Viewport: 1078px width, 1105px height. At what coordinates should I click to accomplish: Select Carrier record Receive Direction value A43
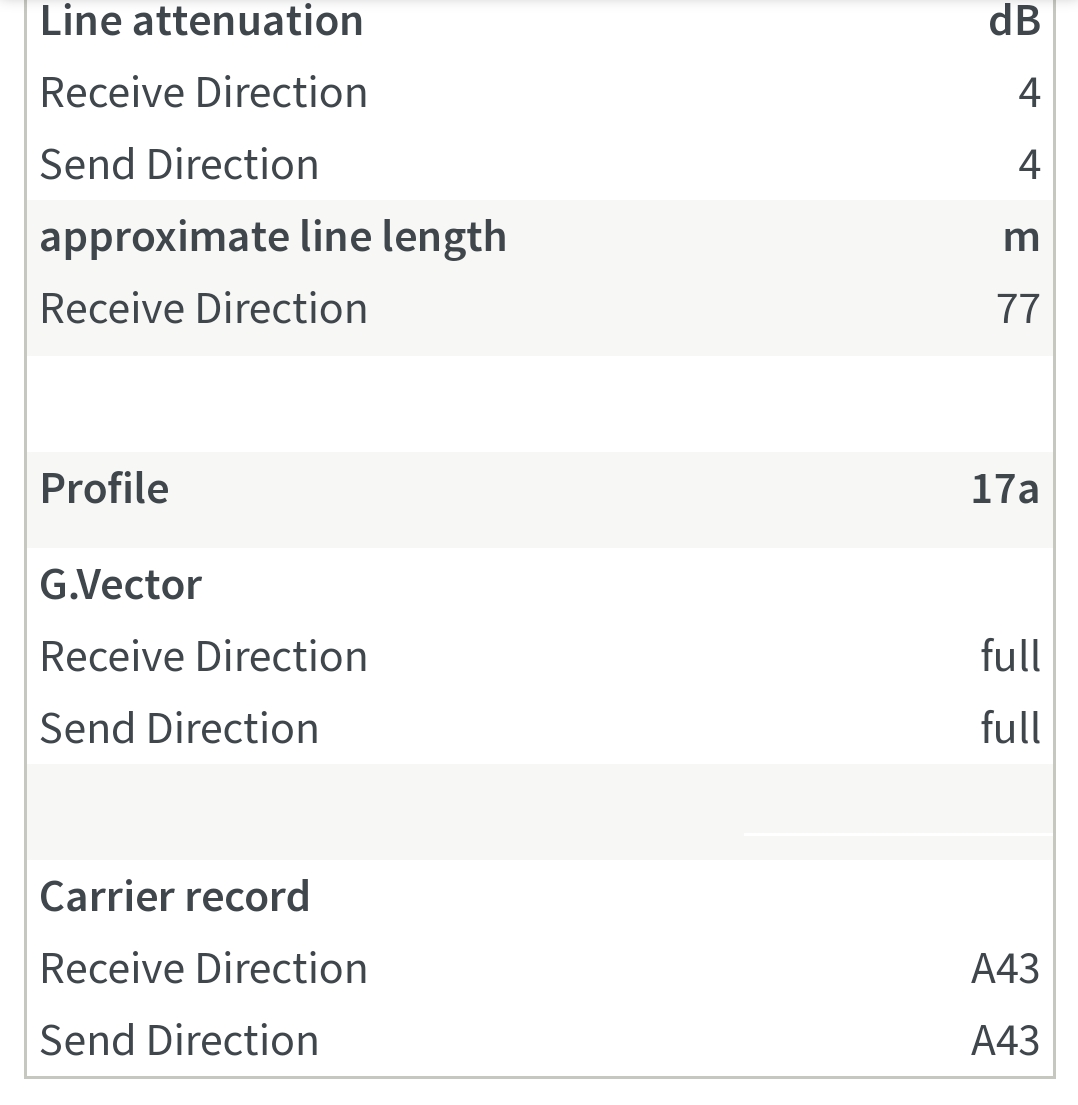[x=1005, y=969]
